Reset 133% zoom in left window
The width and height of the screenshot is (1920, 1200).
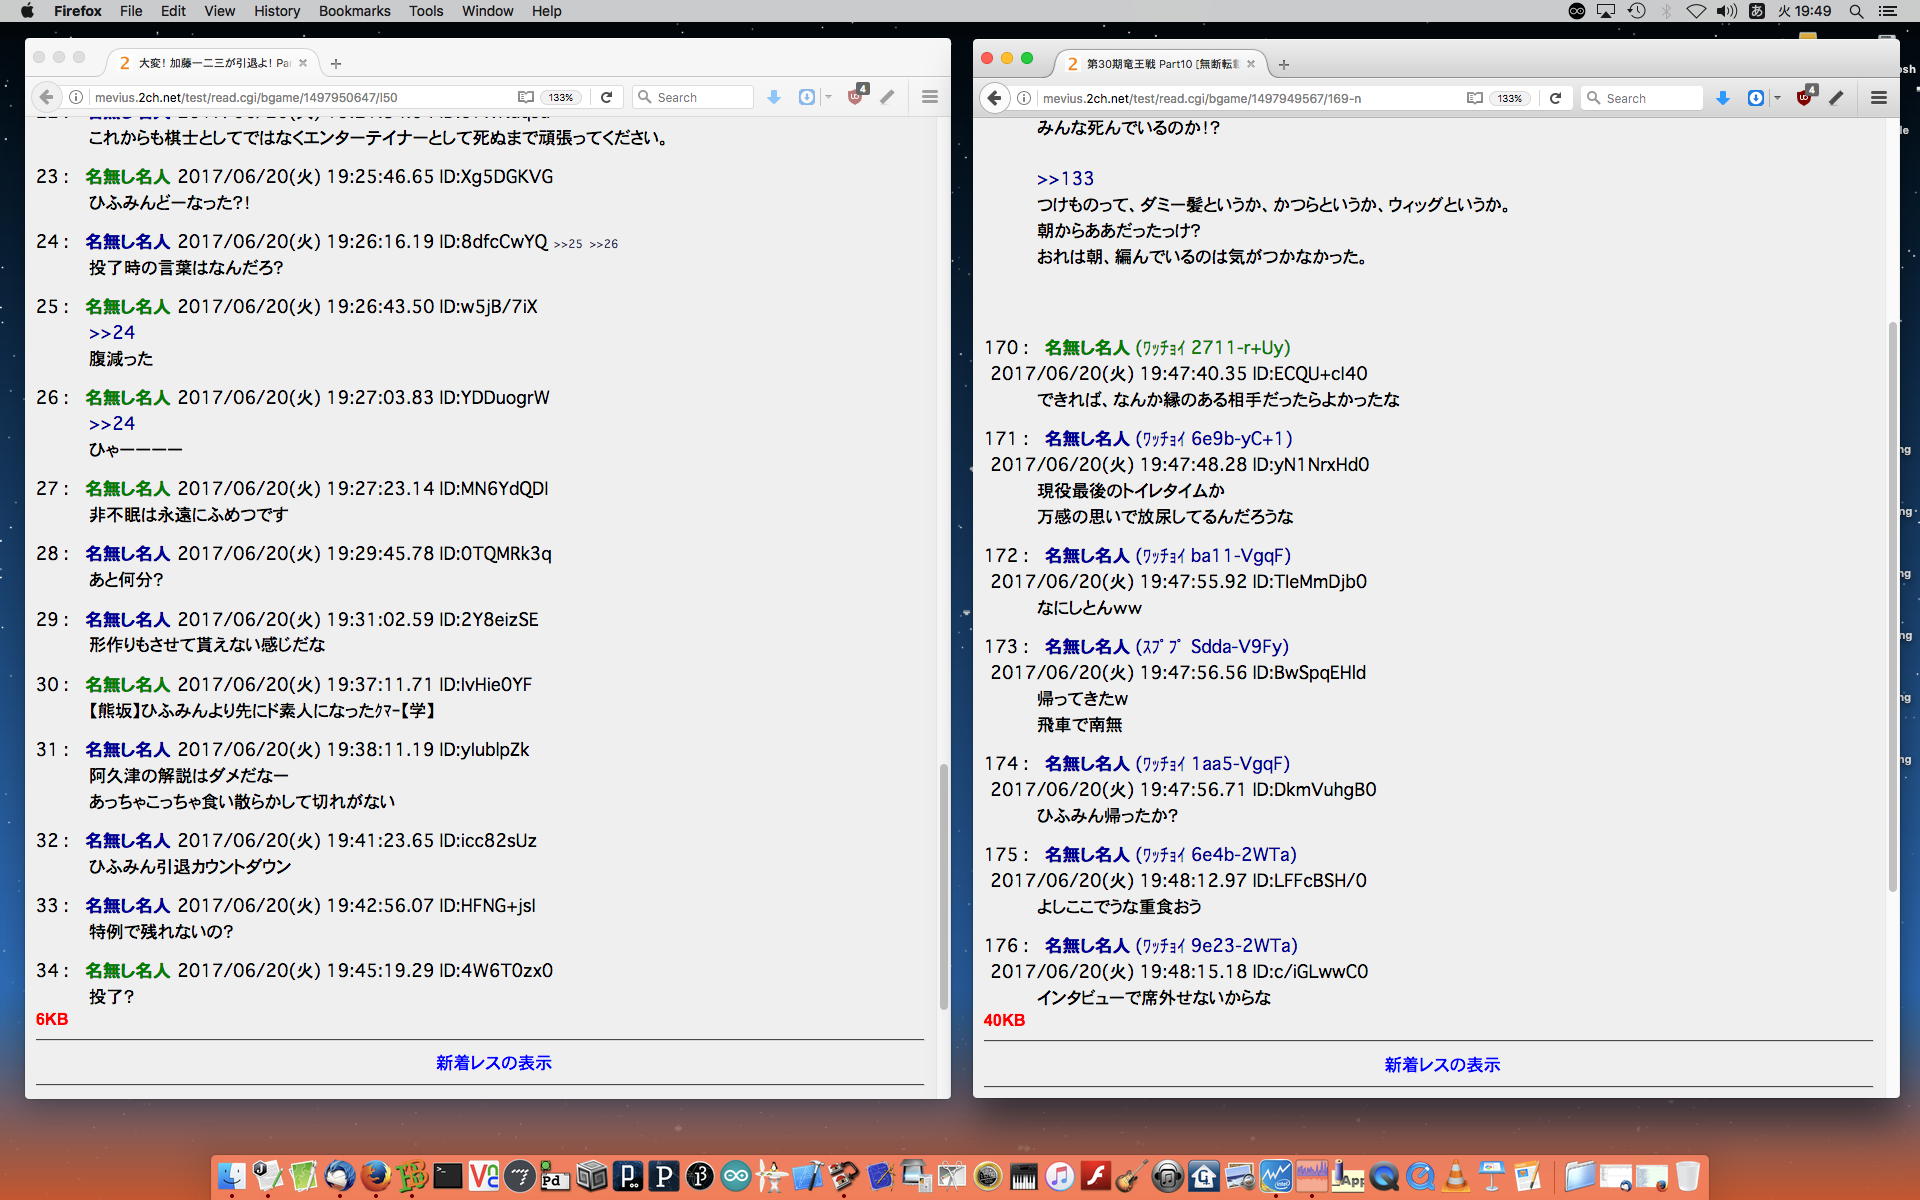(x=561, y=97)
